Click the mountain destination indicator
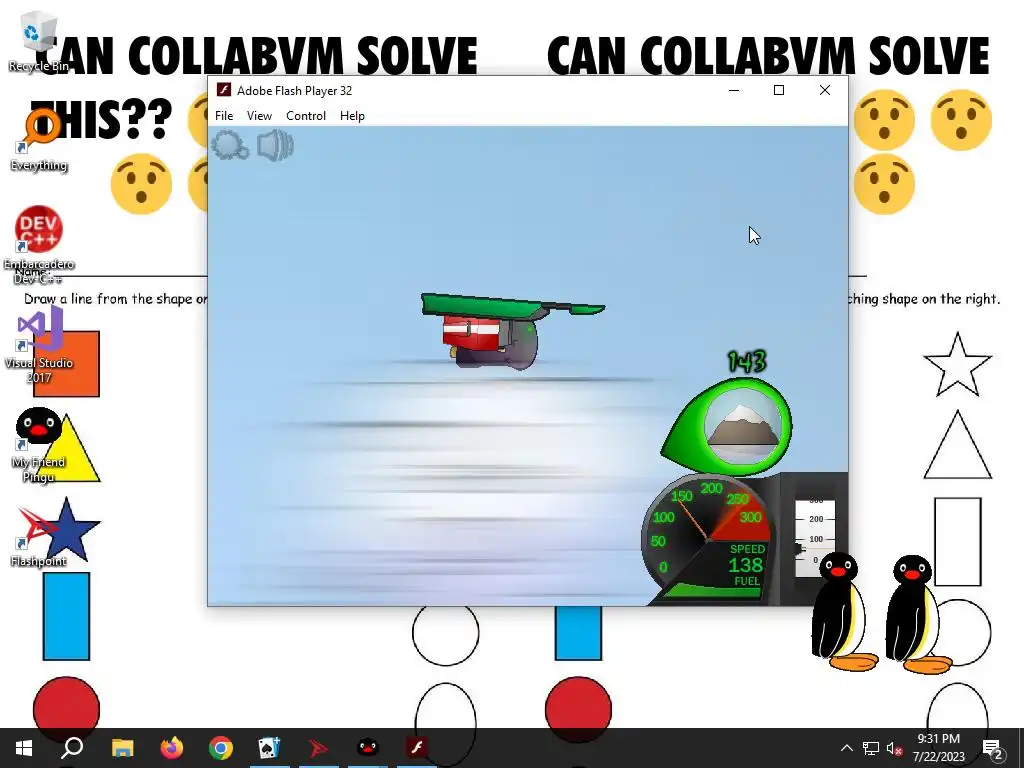The width and height of the screenshot is (1024, 768). pyautogui.click(x=743, y=427)
